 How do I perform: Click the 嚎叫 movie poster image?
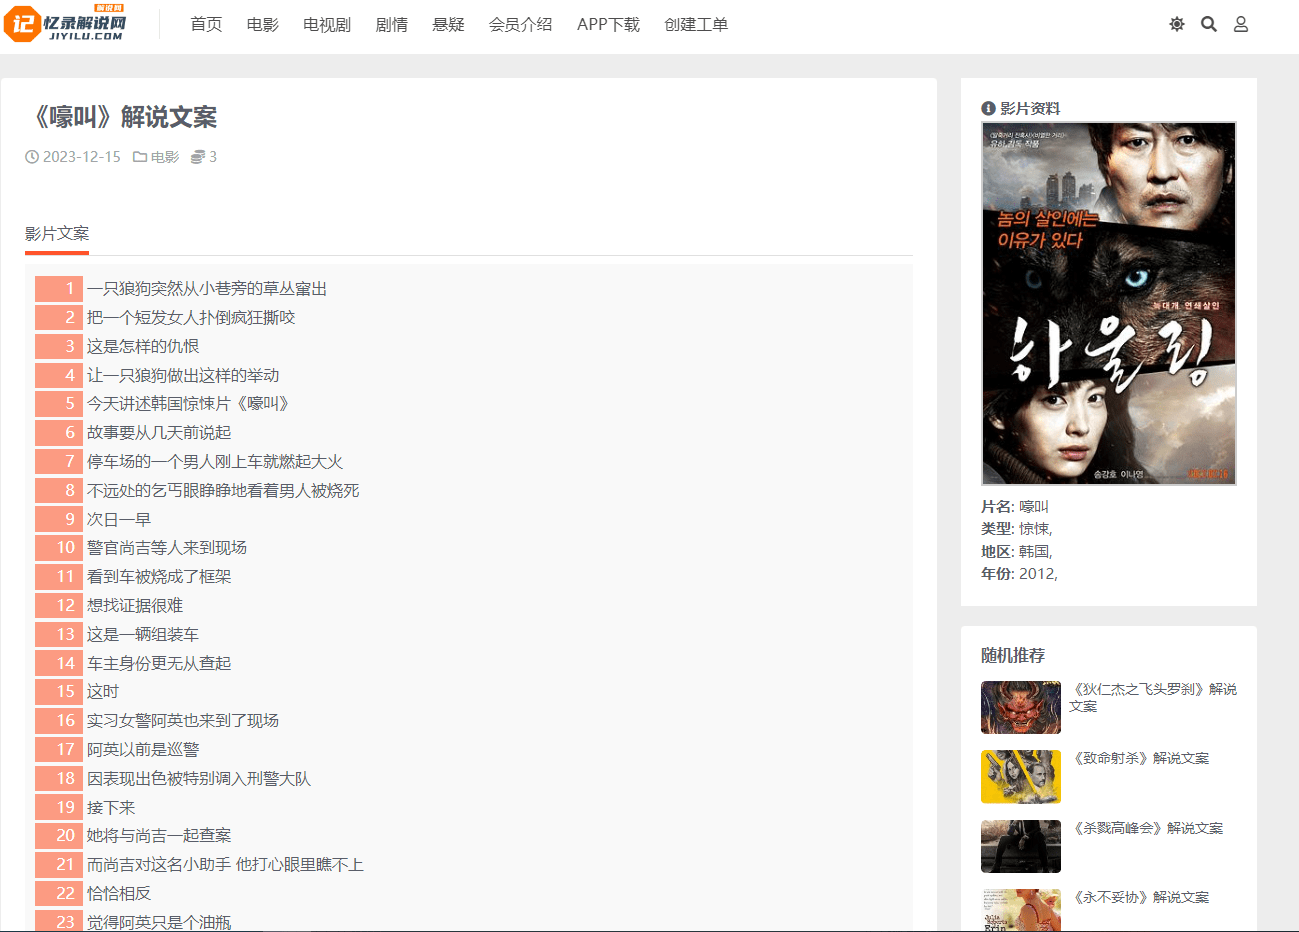pos(1109,304)
